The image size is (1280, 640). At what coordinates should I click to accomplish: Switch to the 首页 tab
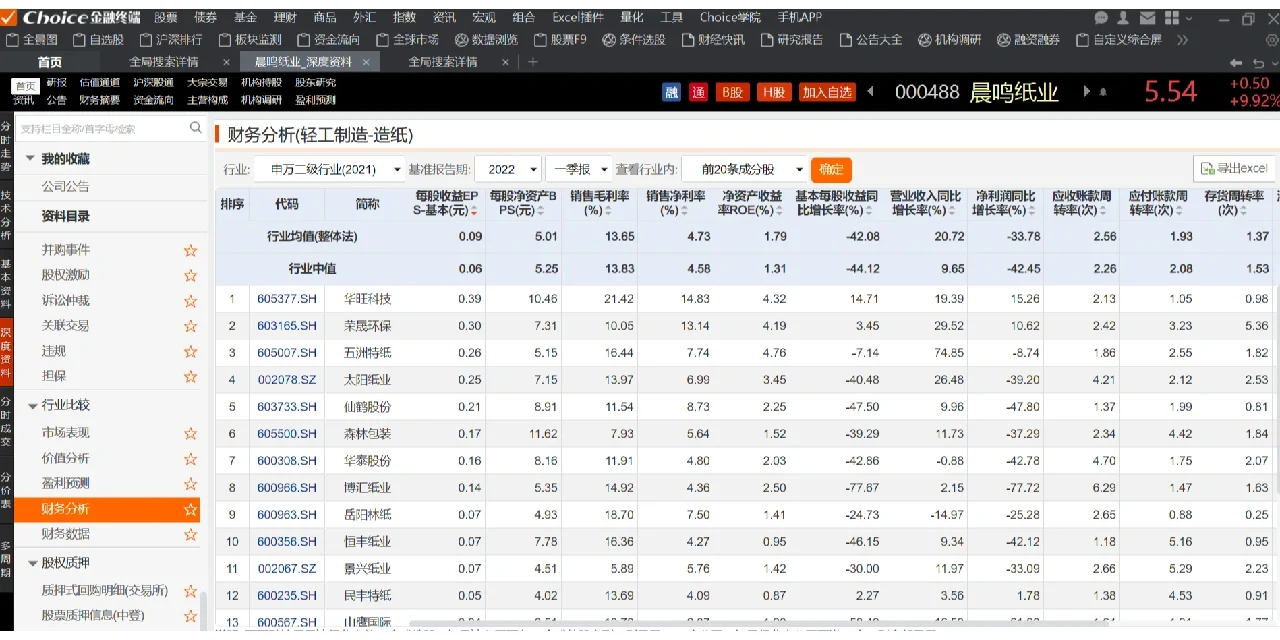(x=50, y=62)
